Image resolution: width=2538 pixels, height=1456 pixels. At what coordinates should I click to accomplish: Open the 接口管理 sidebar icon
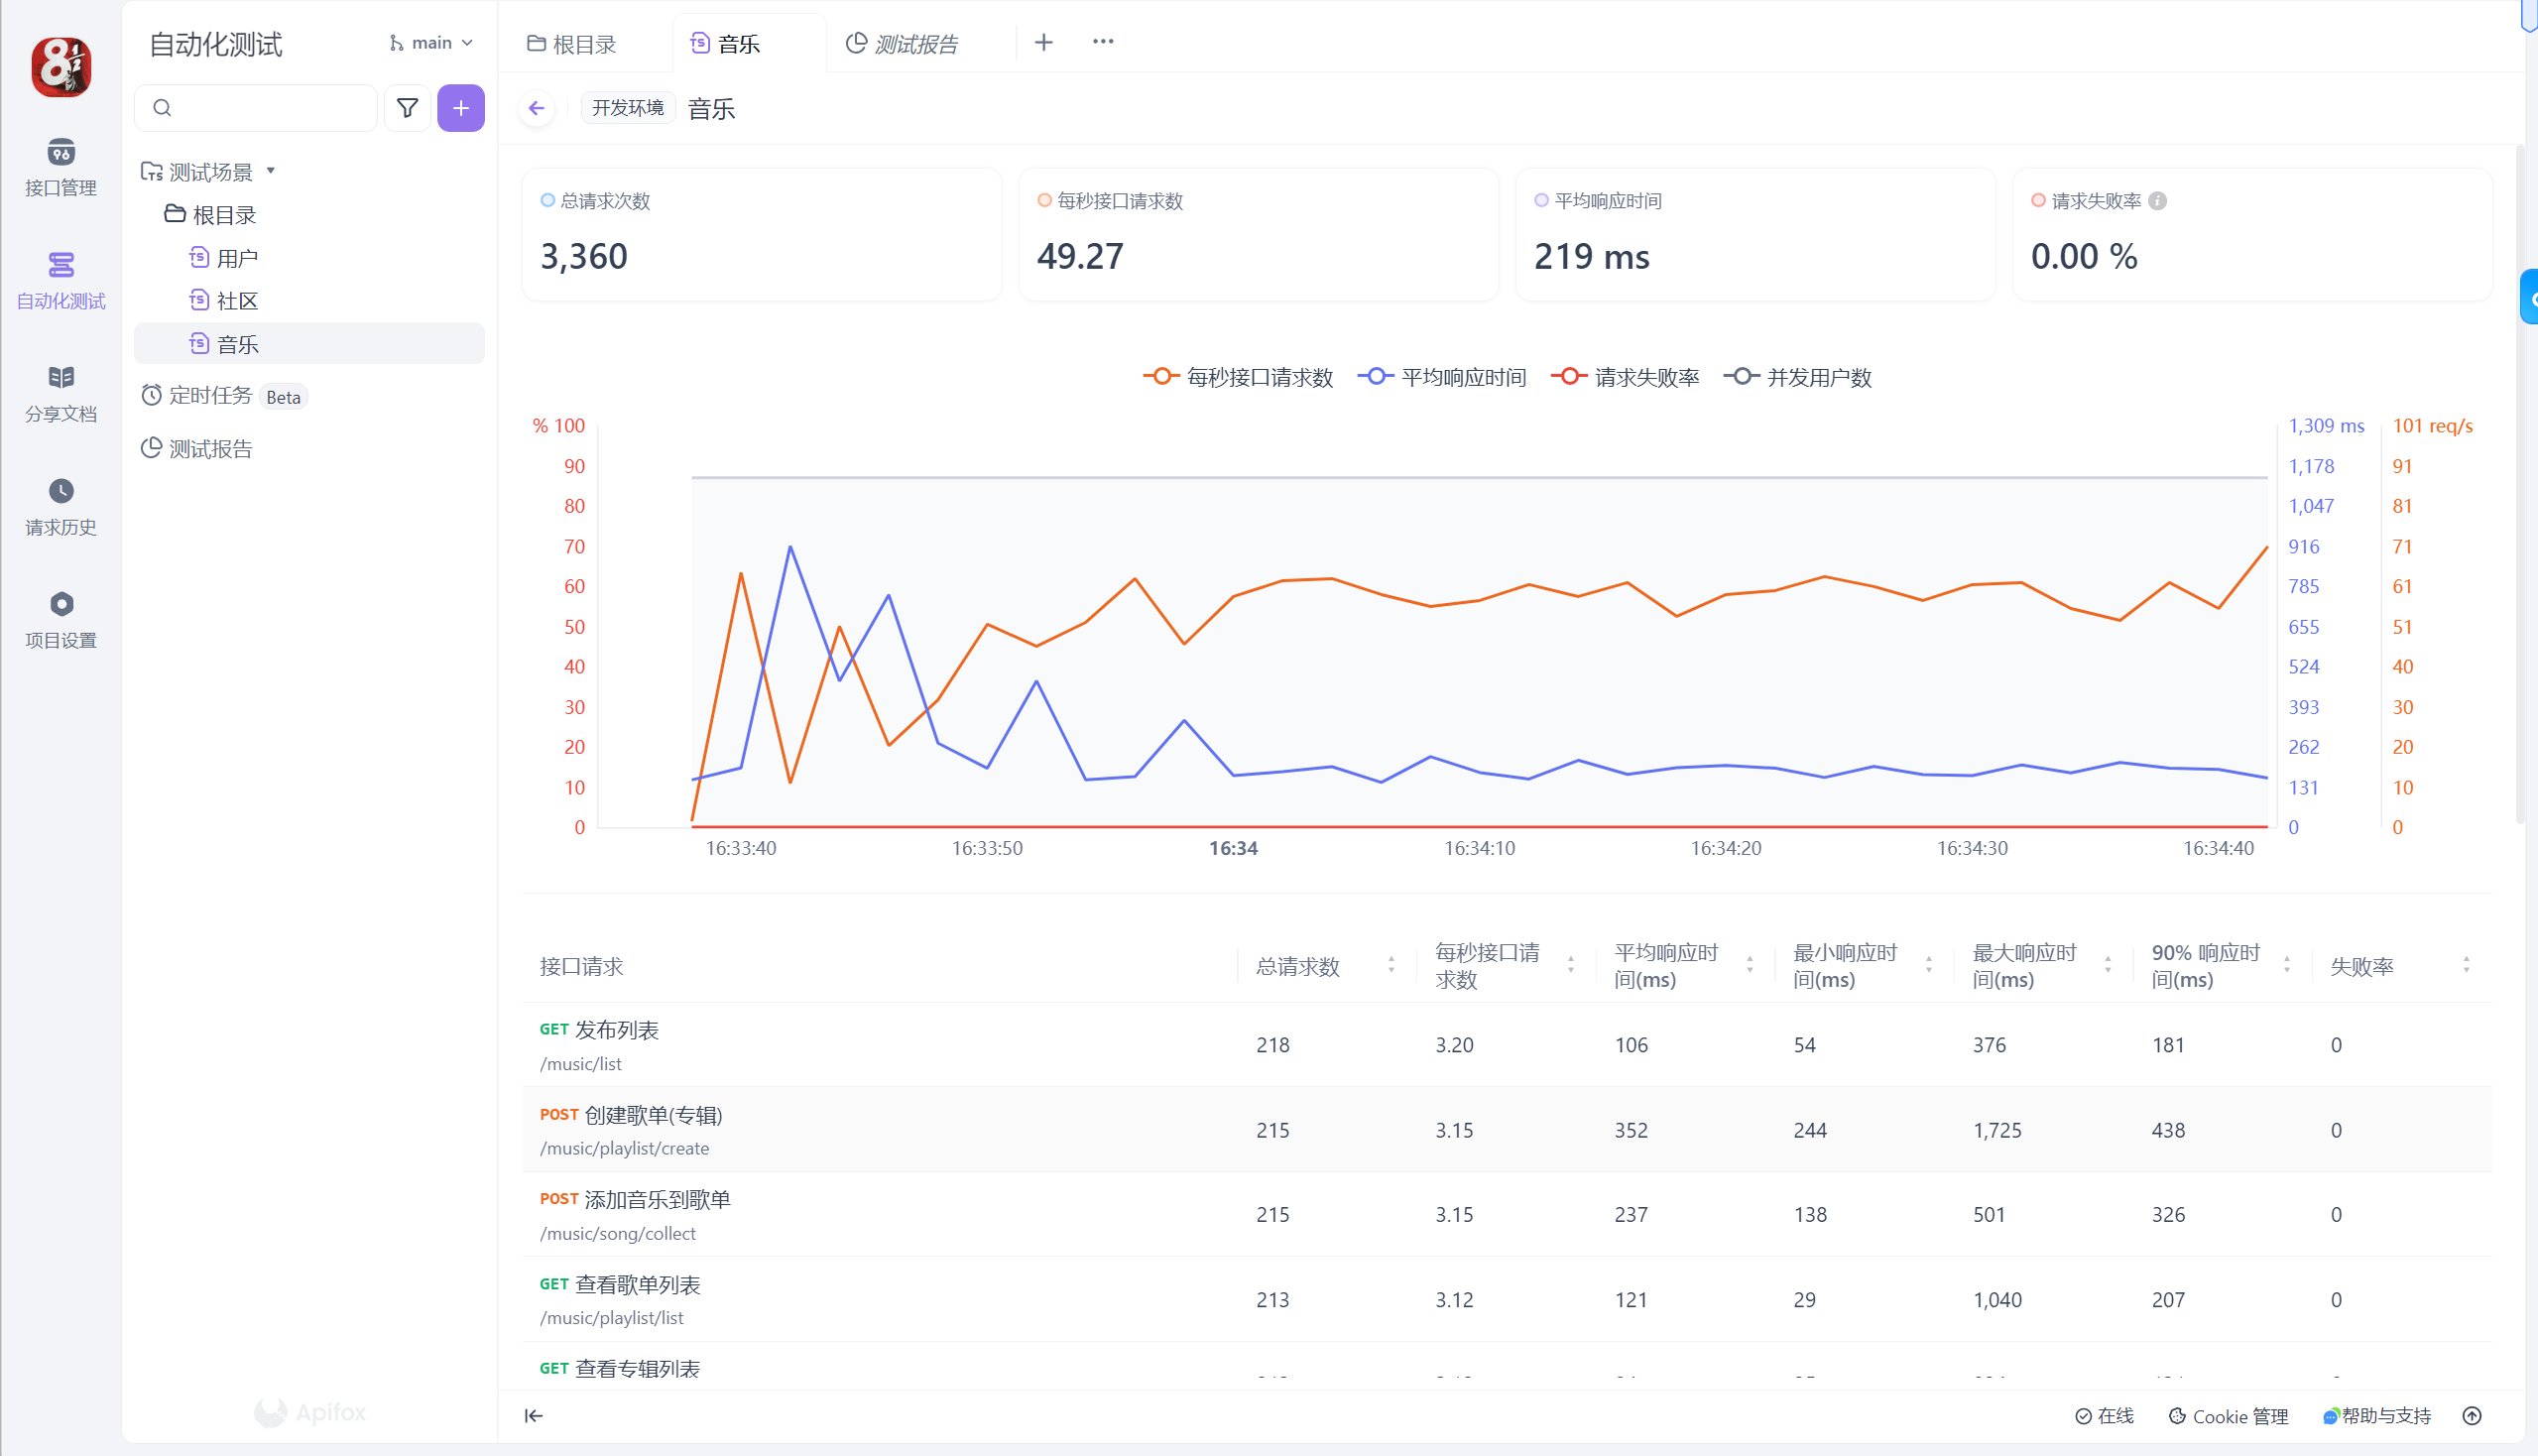60,166
